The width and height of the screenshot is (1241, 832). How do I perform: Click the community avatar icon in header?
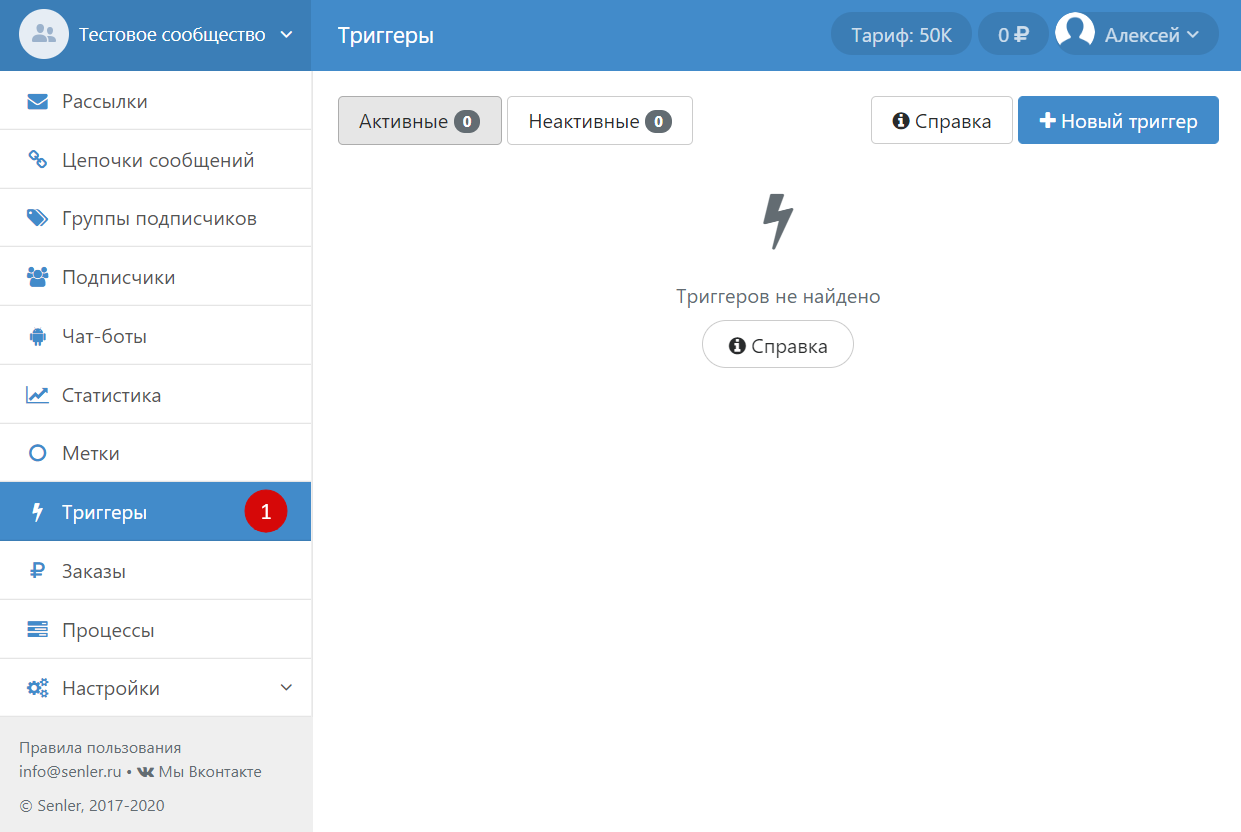coord(44,35)
